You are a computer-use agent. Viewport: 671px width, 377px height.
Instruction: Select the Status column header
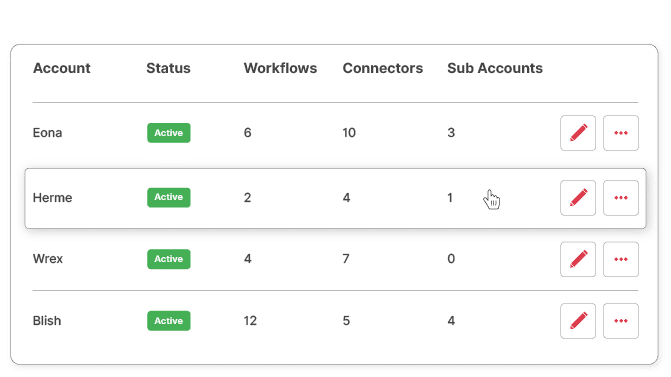click(168, 68)
